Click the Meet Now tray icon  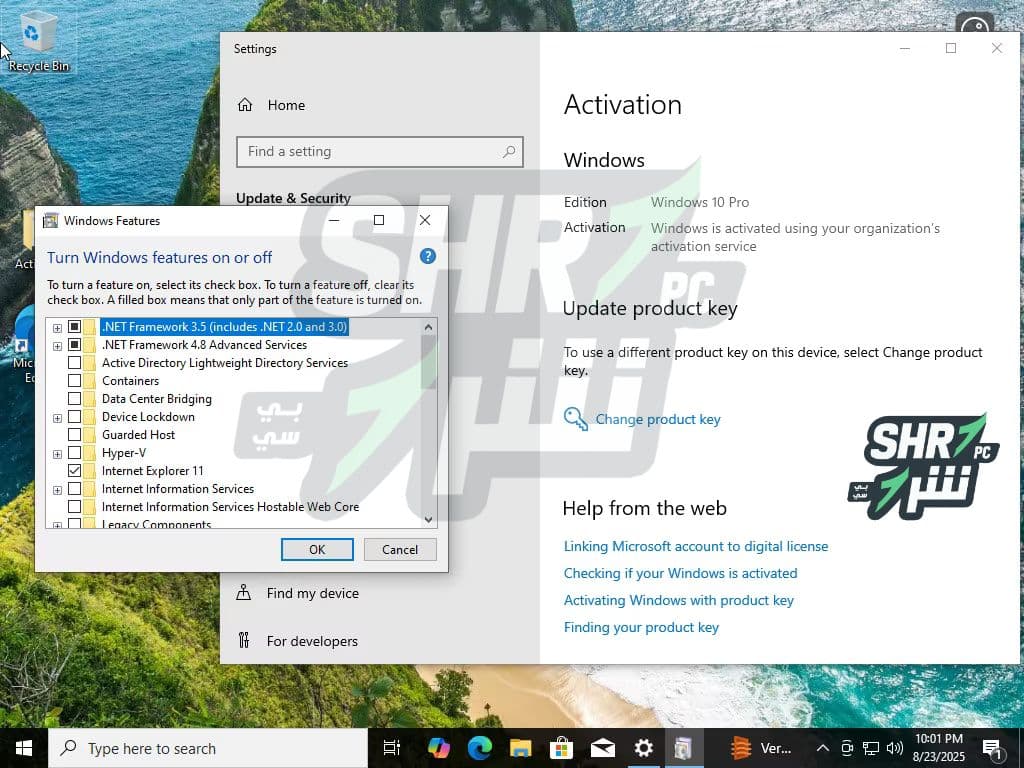(847, 748)
